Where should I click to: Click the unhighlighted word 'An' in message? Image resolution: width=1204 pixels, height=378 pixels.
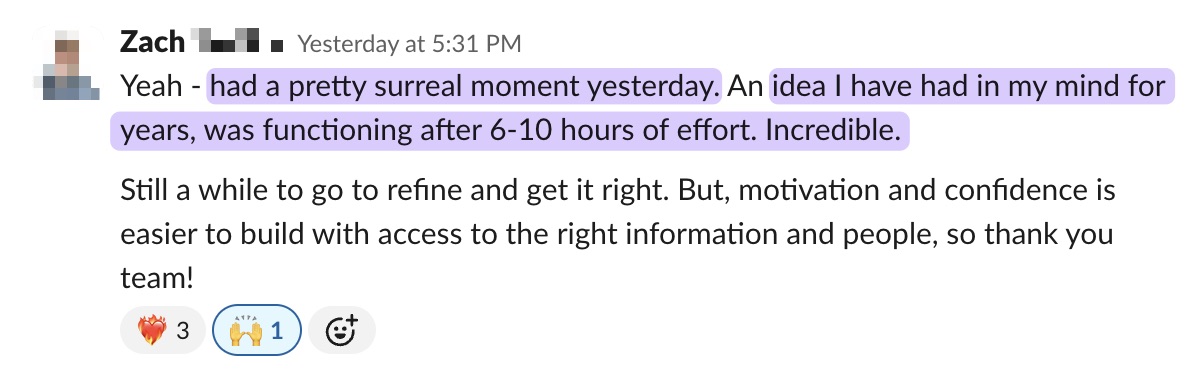tap(746, 87)
